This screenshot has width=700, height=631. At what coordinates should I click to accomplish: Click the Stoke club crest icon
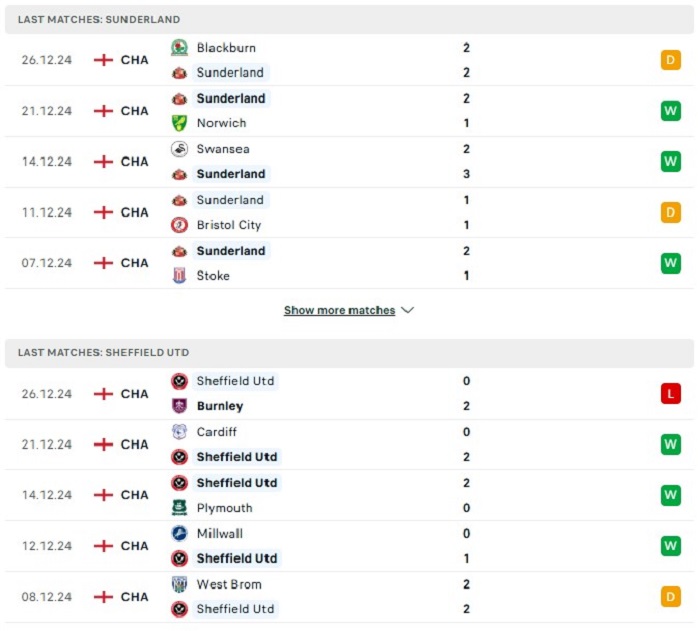coord(179,276)
